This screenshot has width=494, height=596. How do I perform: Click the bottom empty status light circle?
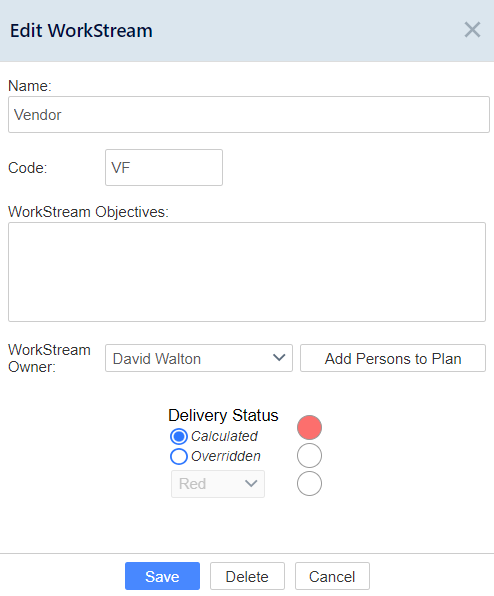309,483
